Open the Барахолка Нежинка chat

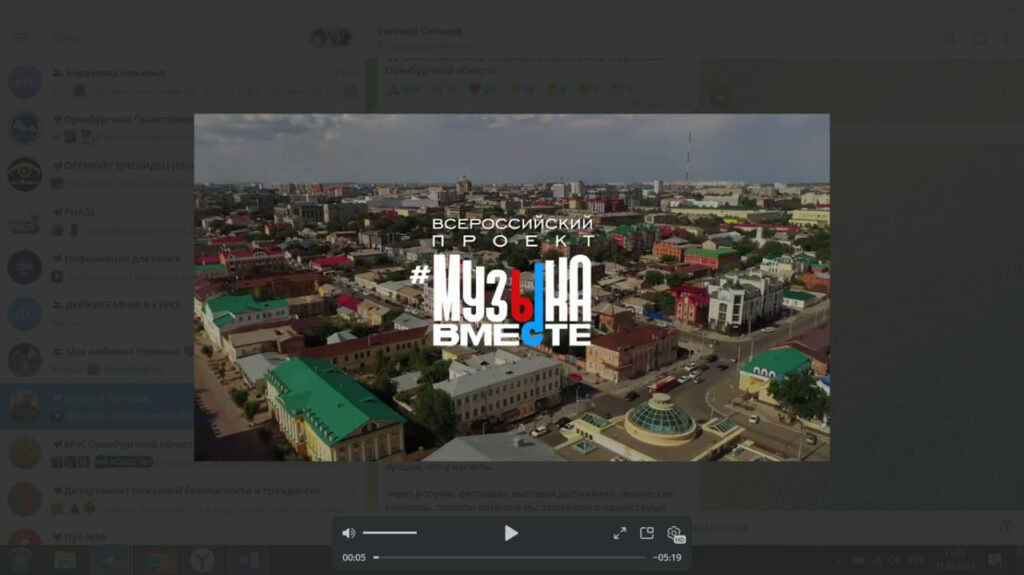(183, 82)
